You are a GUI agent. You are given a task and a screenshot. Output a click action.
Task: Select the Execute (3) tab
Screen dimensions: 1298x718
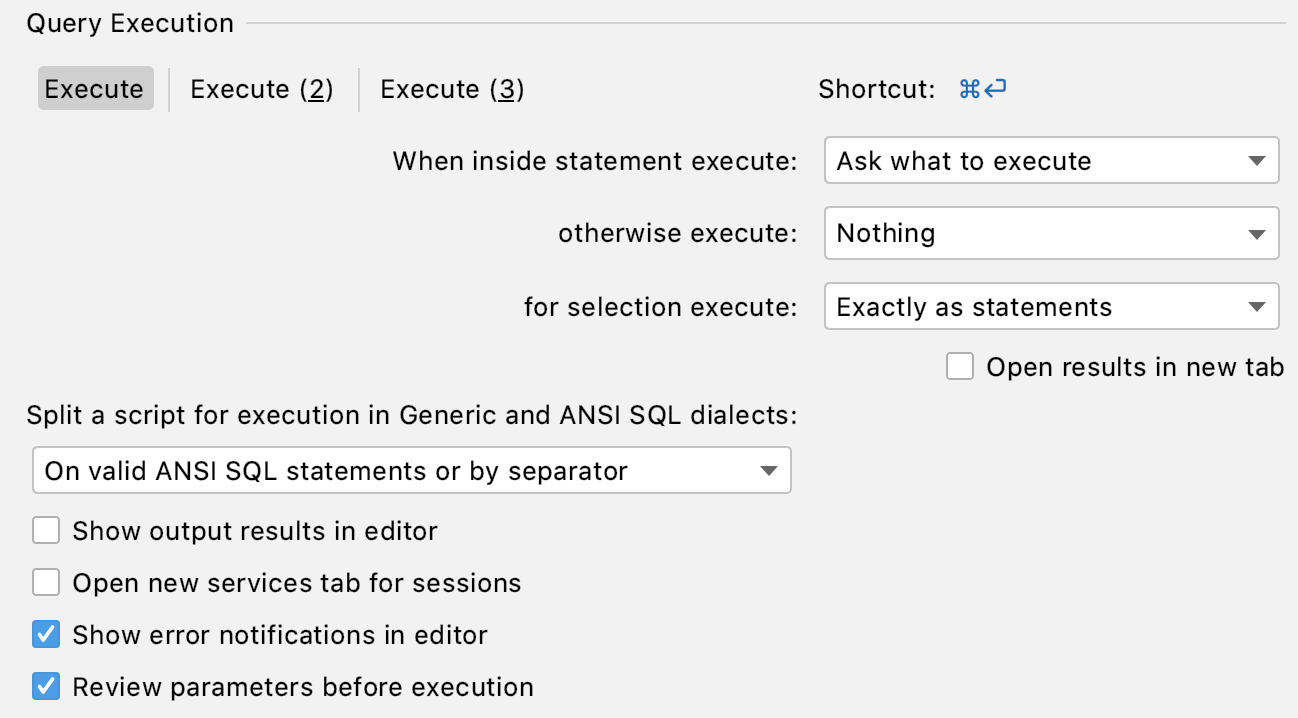point(452,89)
